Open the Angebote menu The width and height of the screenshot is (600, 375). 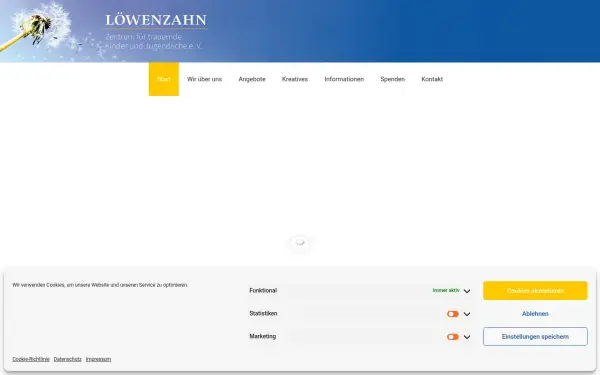pos(252,79)
